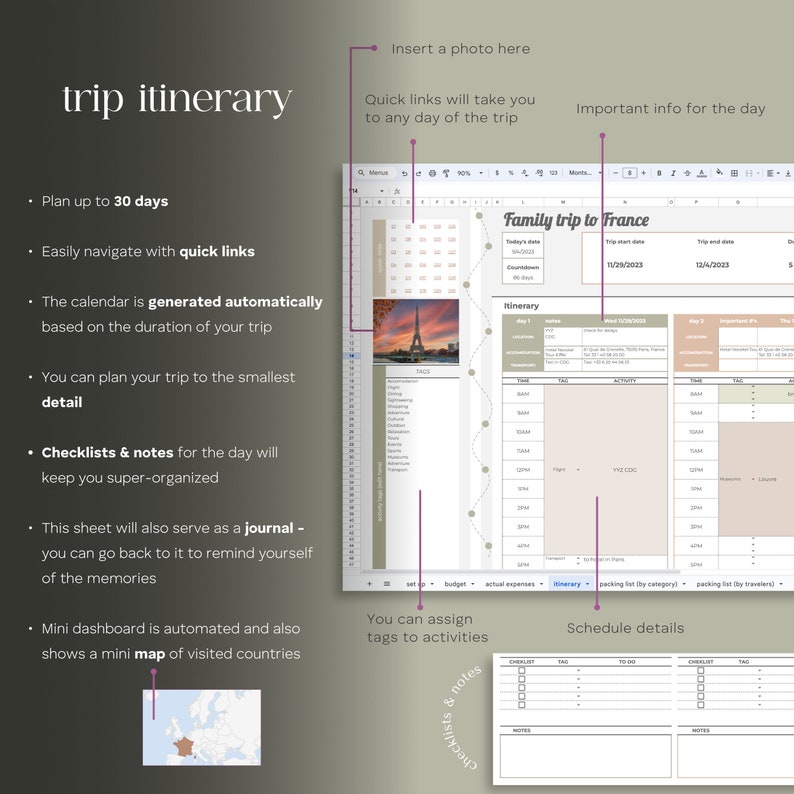
Task: Open itinerary tab options arrow
Action: coord(587,584)
